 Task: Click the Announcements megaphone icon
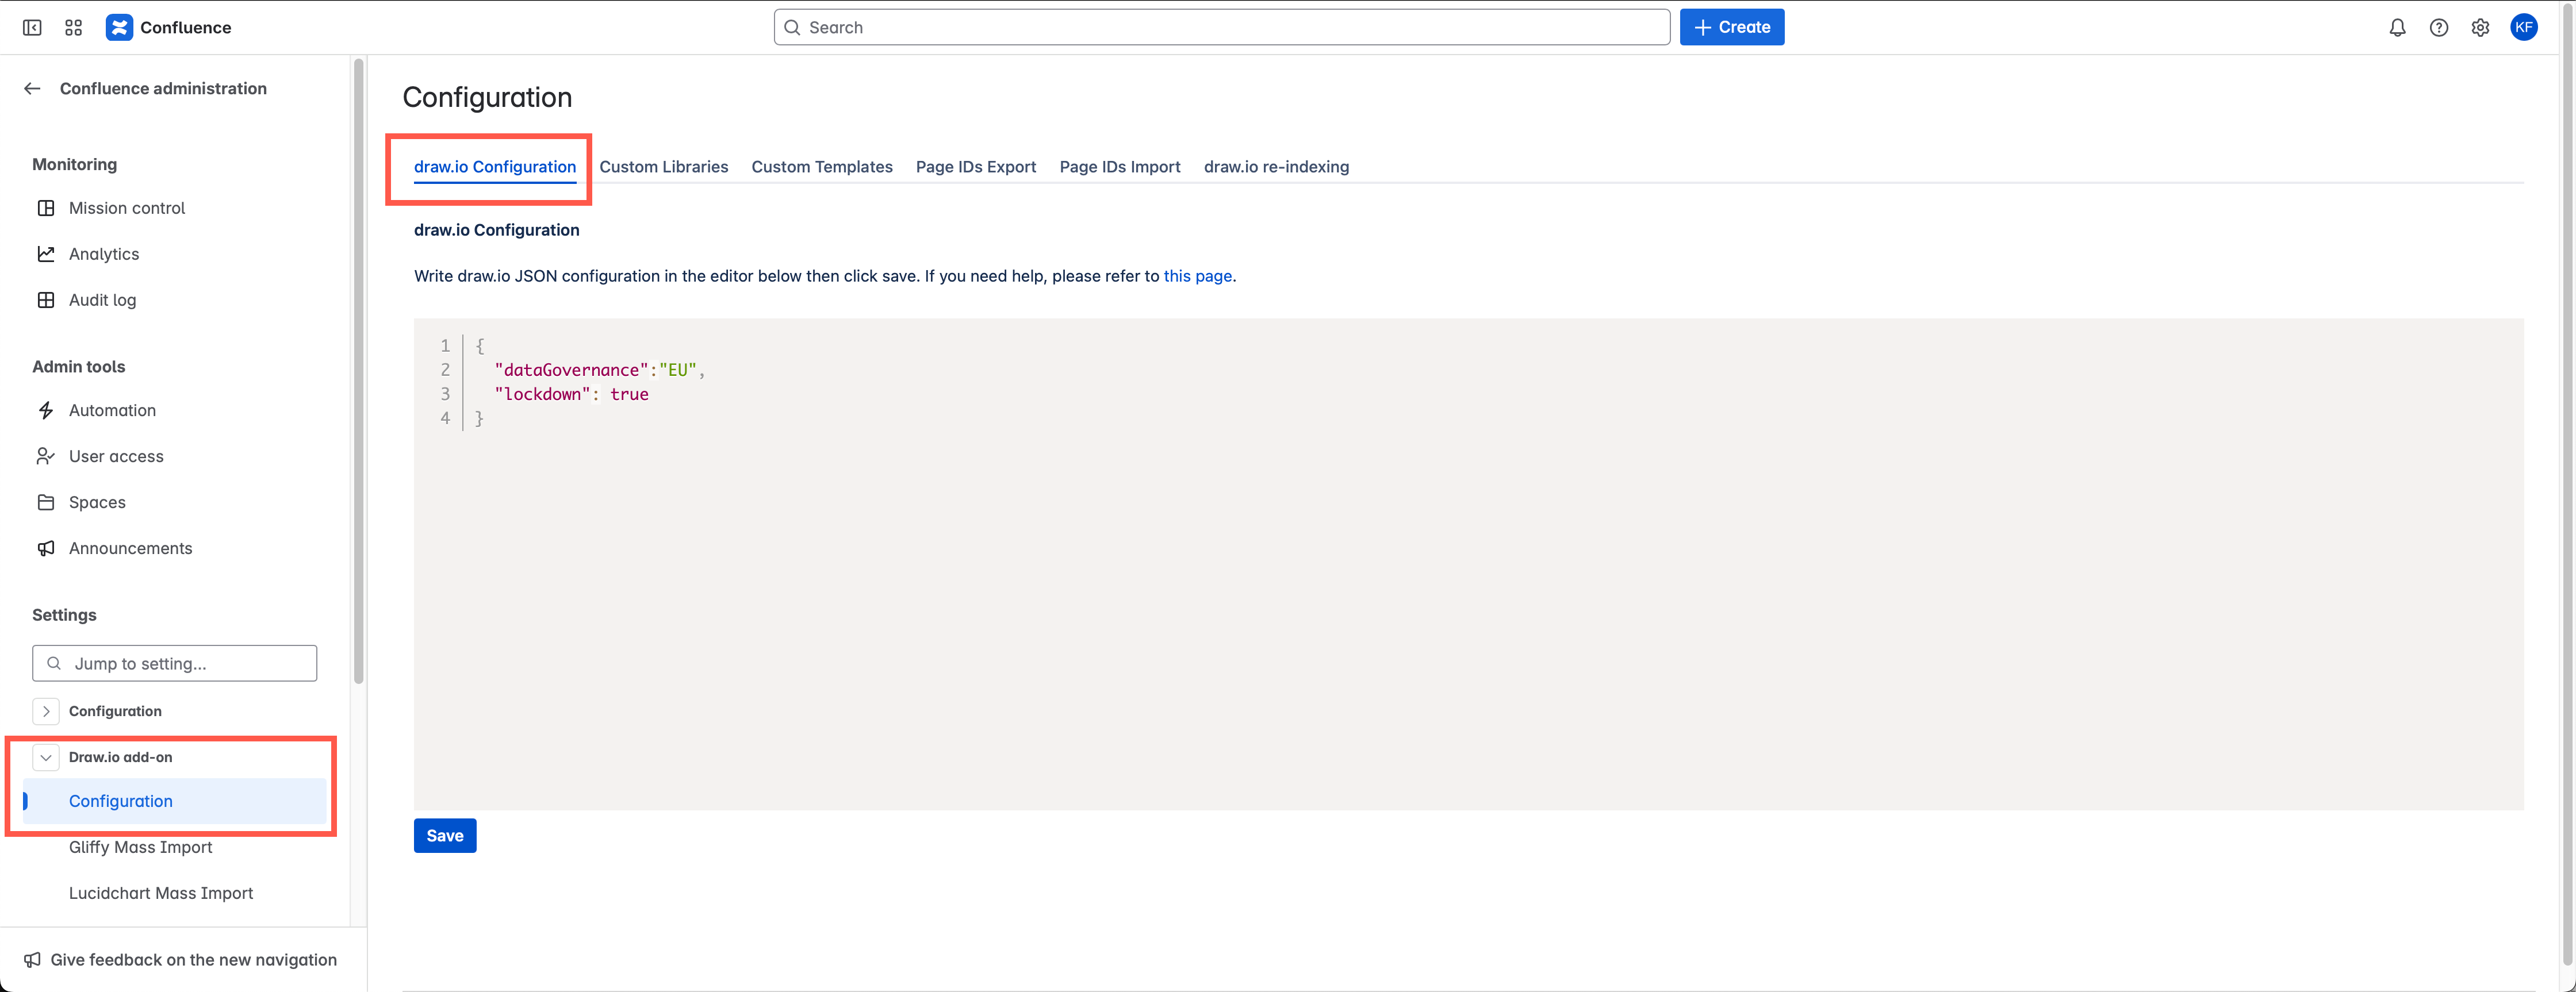coord(46,548)
